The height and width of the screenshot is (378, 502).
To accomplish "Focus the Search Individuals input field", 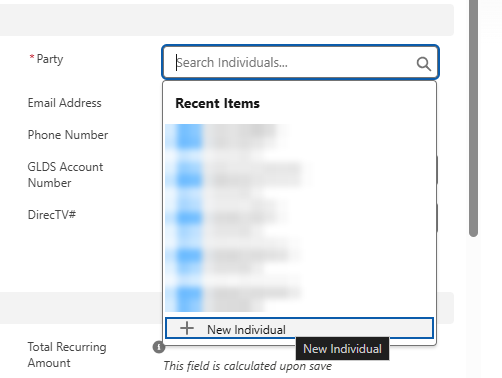I will point(301,62).
